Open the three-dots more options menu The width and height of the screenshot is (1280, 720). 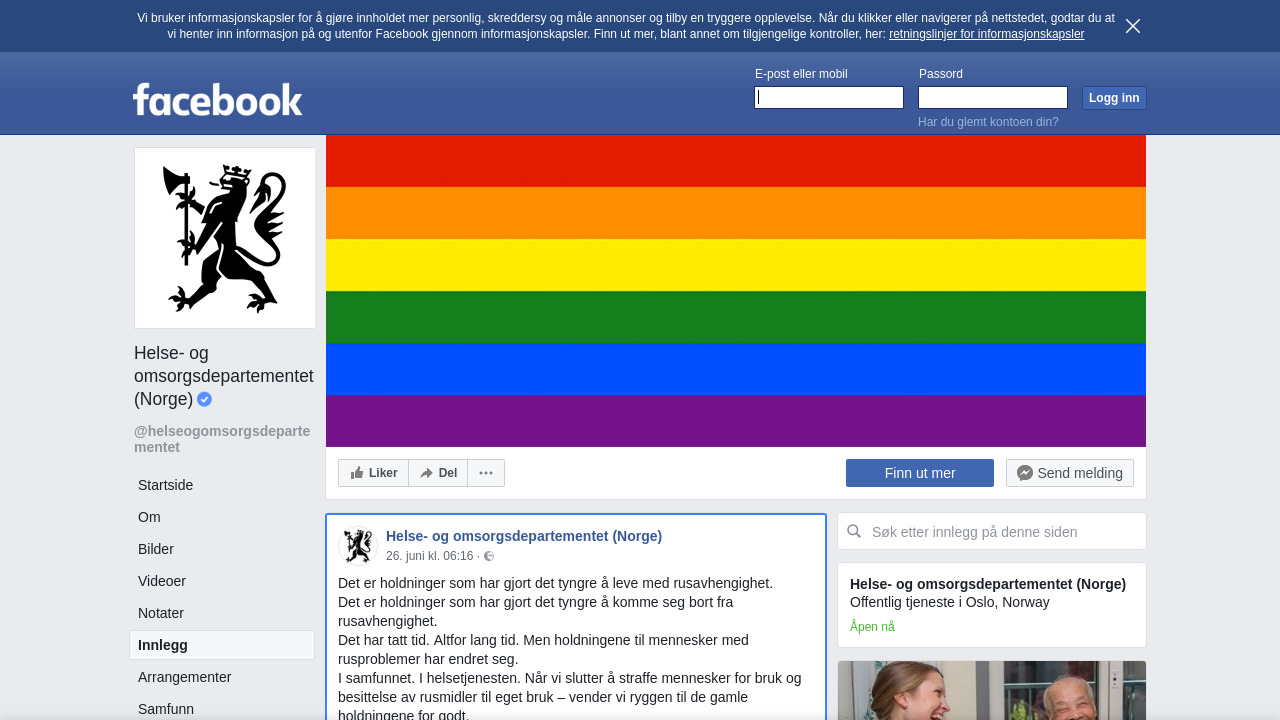(x=486, y=473)
